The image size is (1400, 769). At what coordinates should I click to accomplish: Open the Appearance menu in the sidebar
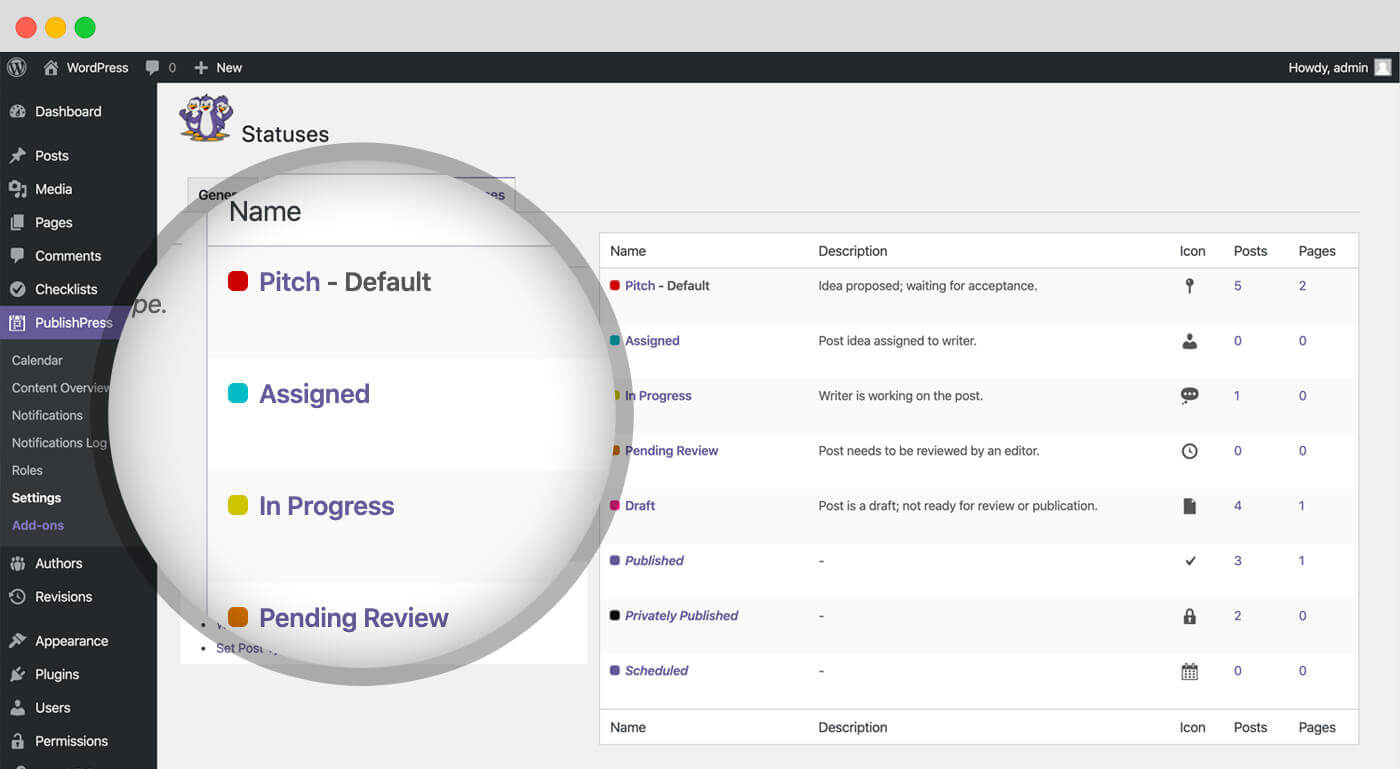click(x=71, y=641)
